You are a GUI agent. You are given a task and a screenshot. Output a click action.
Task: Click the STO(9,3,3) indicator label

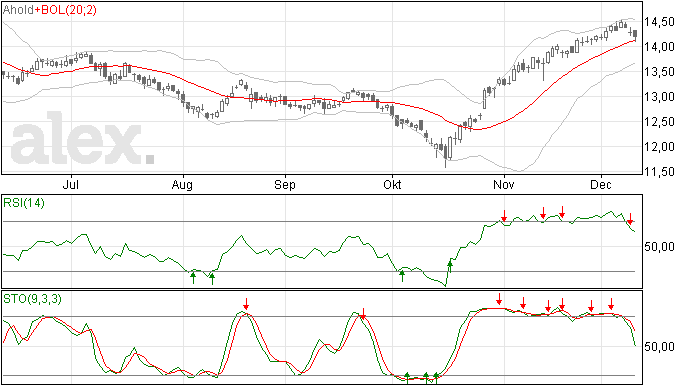[x=33, y=299]
